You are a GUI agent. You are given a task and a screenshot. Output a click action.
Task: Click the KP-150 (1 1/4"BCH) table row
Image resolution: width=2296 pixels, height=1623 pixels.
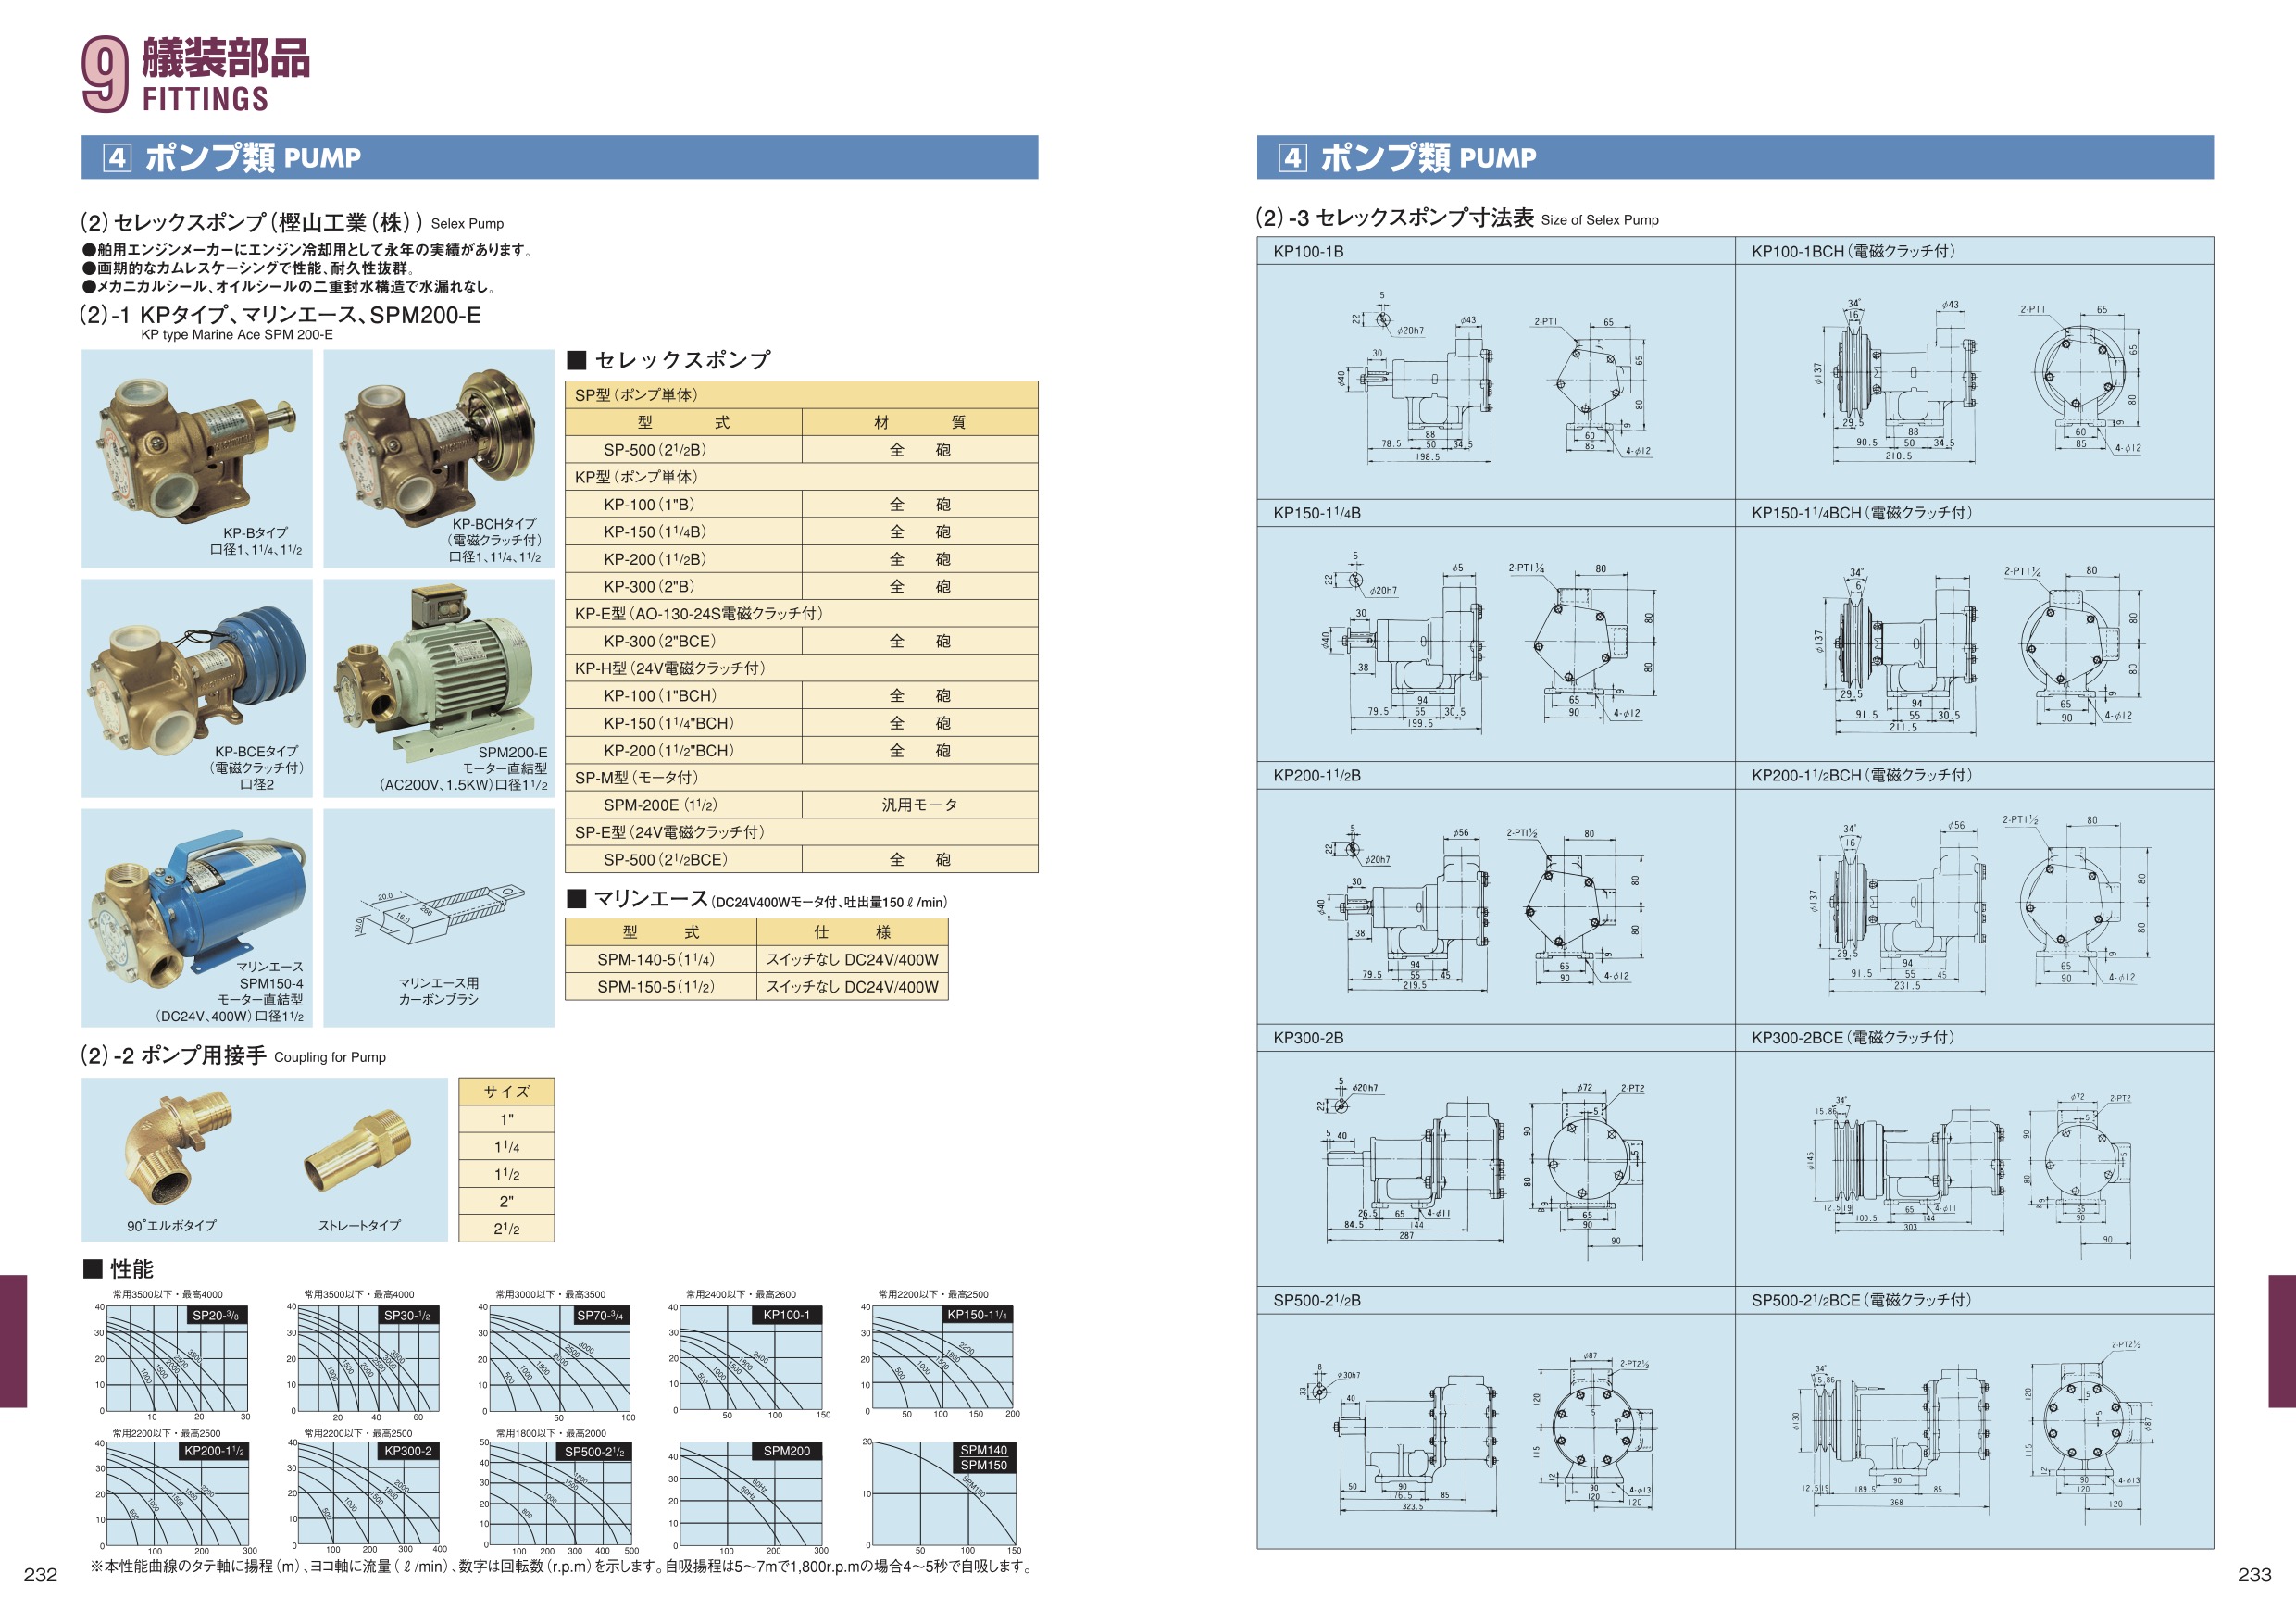(x=802, y=723)
